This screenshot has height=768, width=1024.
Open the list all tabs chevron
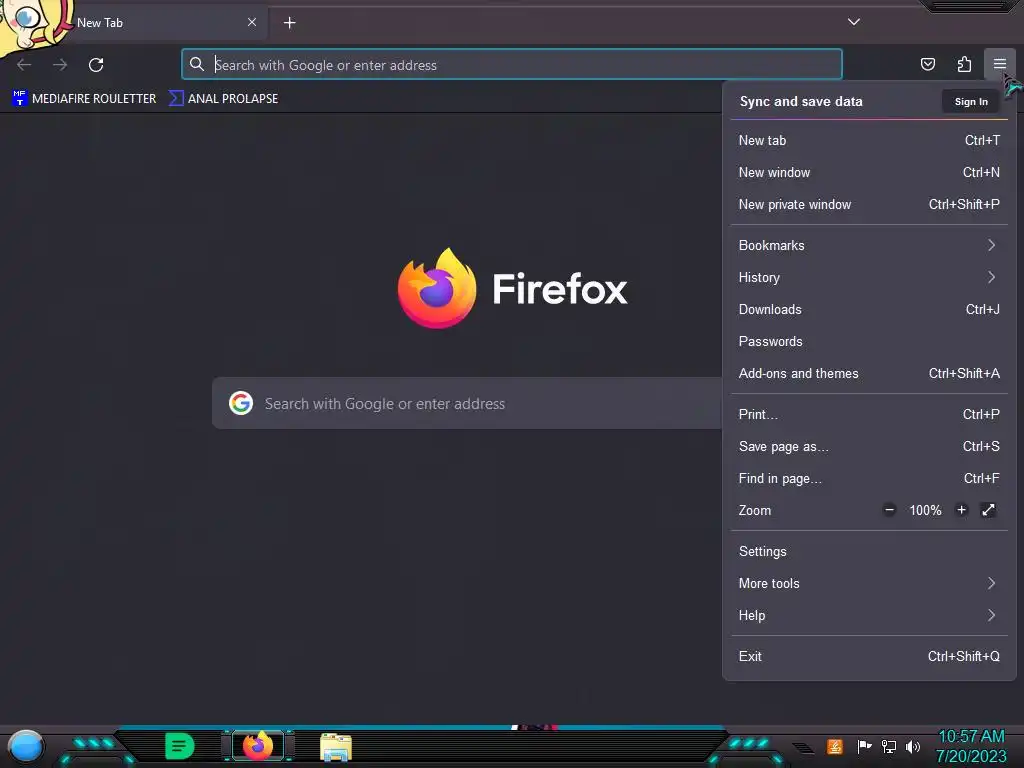point(854,22)
